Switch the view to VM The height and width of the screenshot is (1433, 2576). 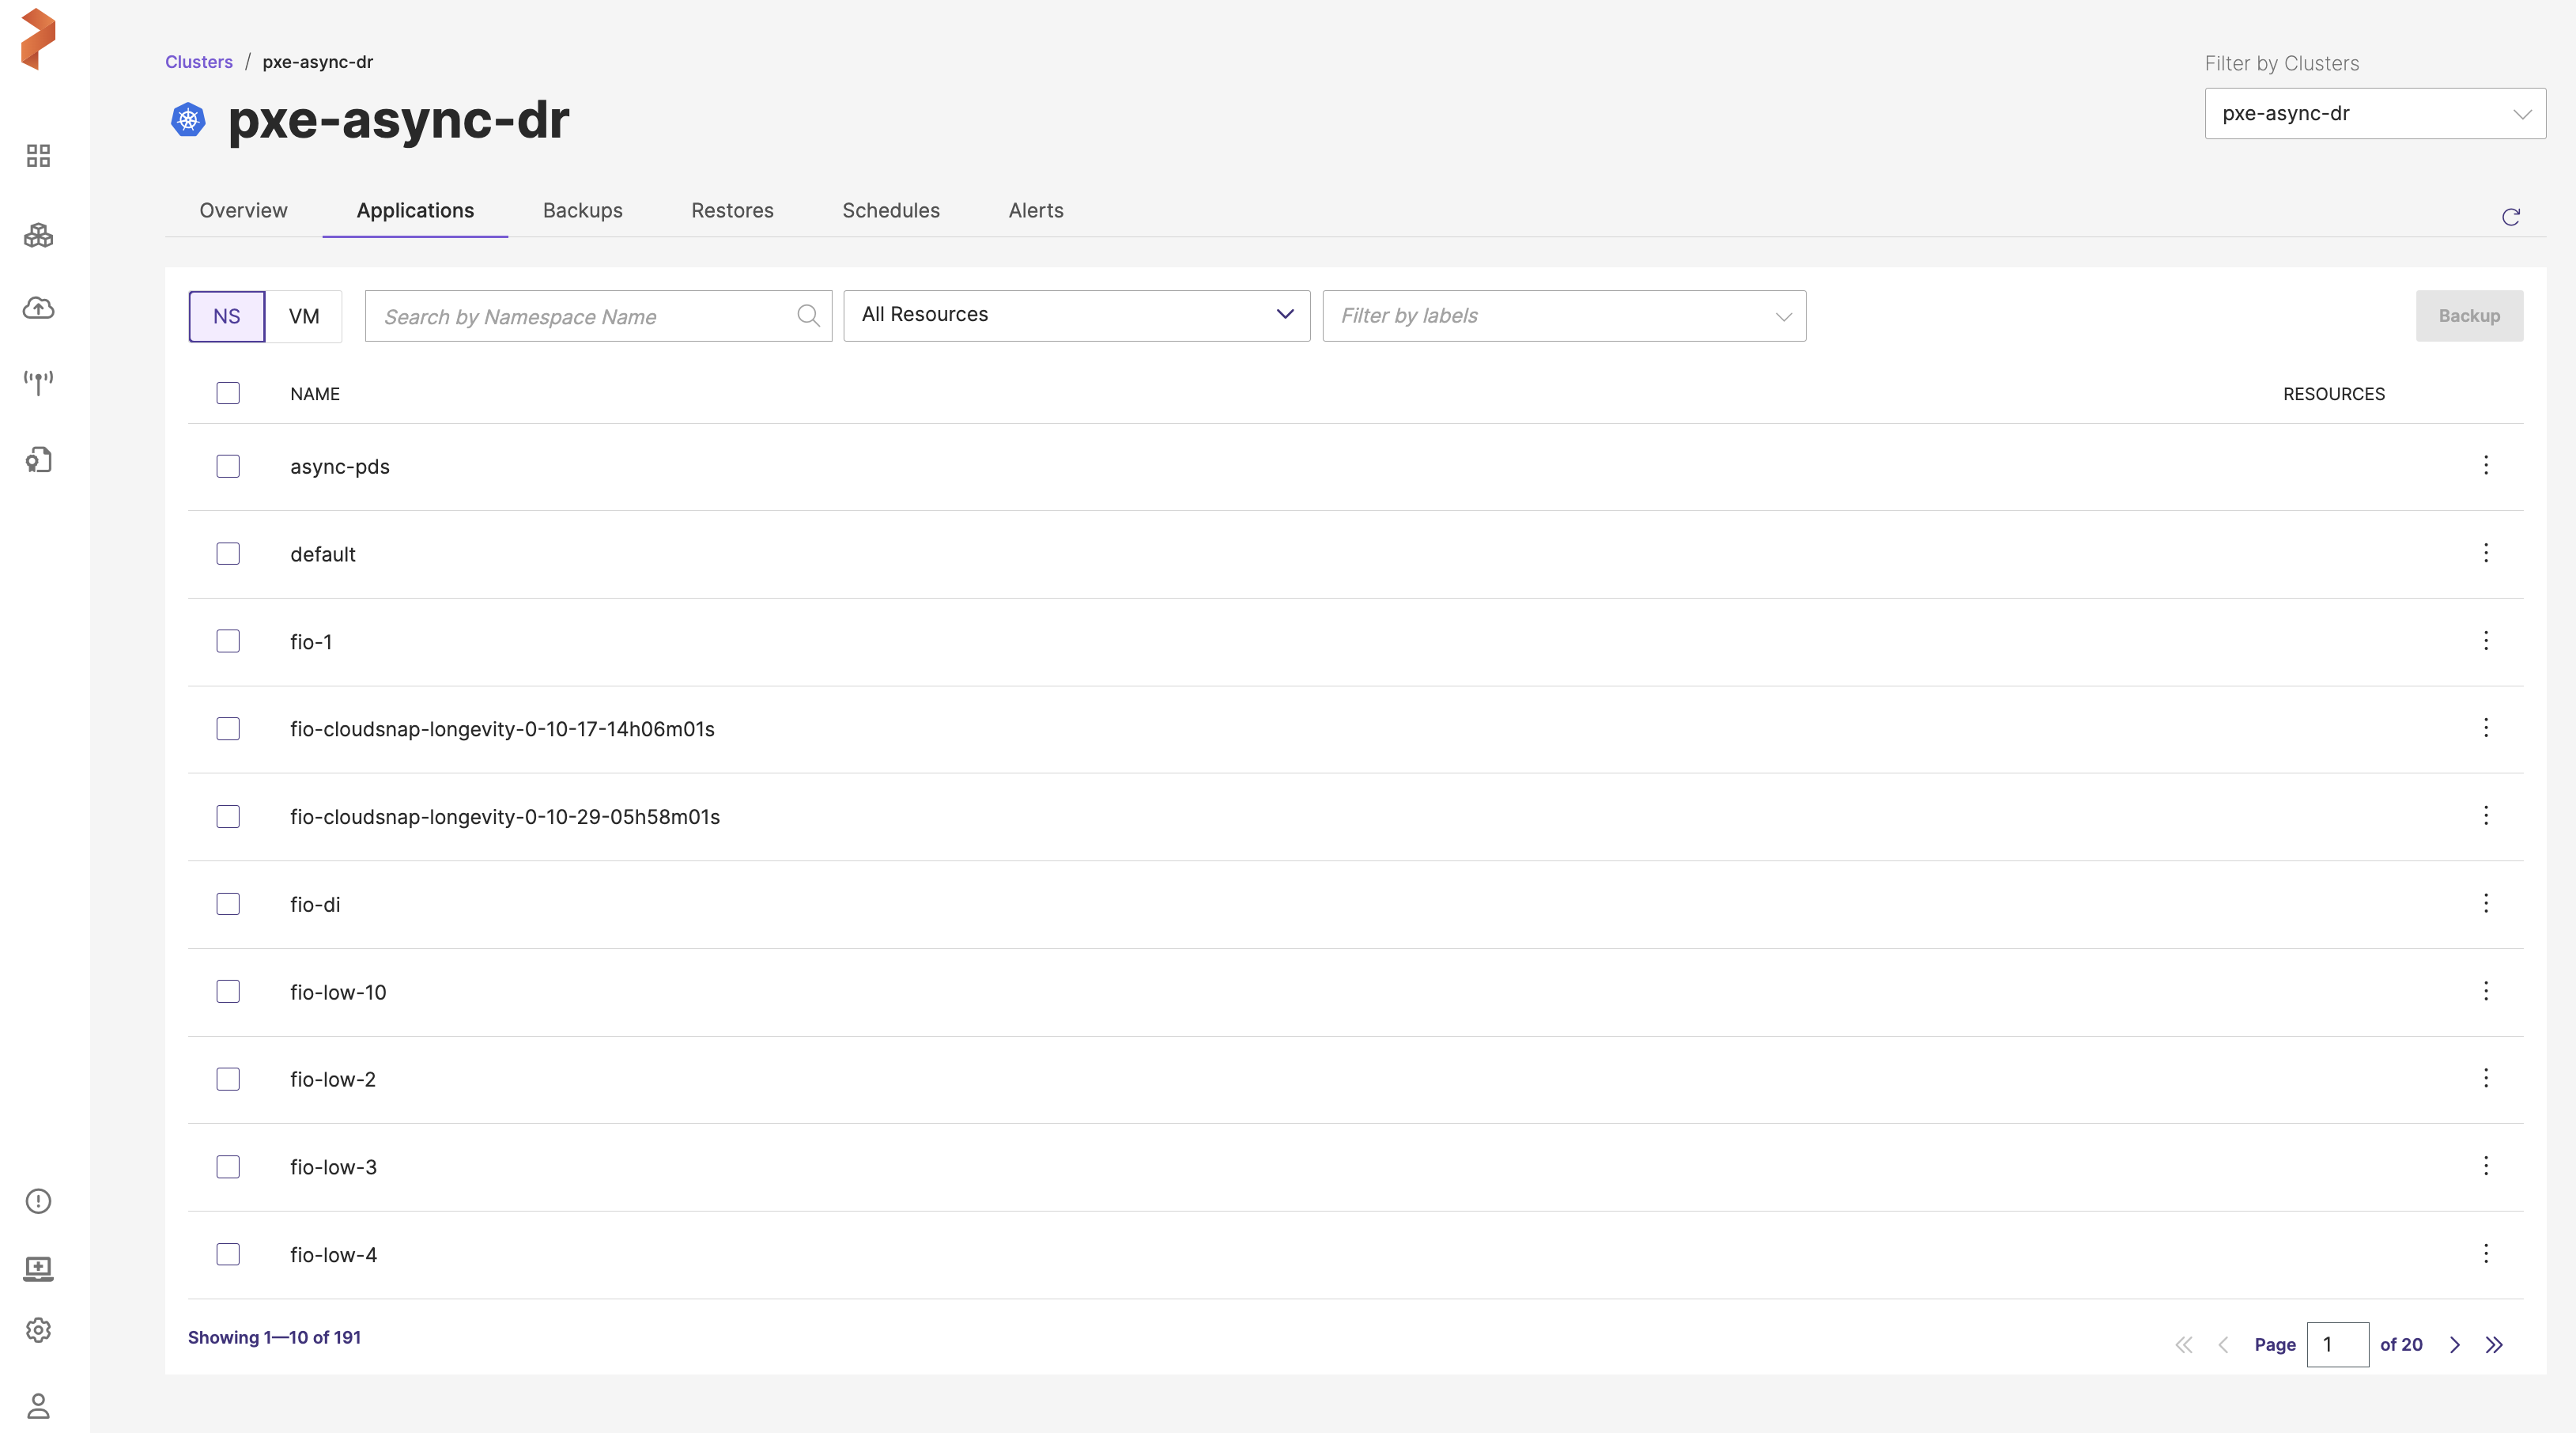tap(304, 316)
